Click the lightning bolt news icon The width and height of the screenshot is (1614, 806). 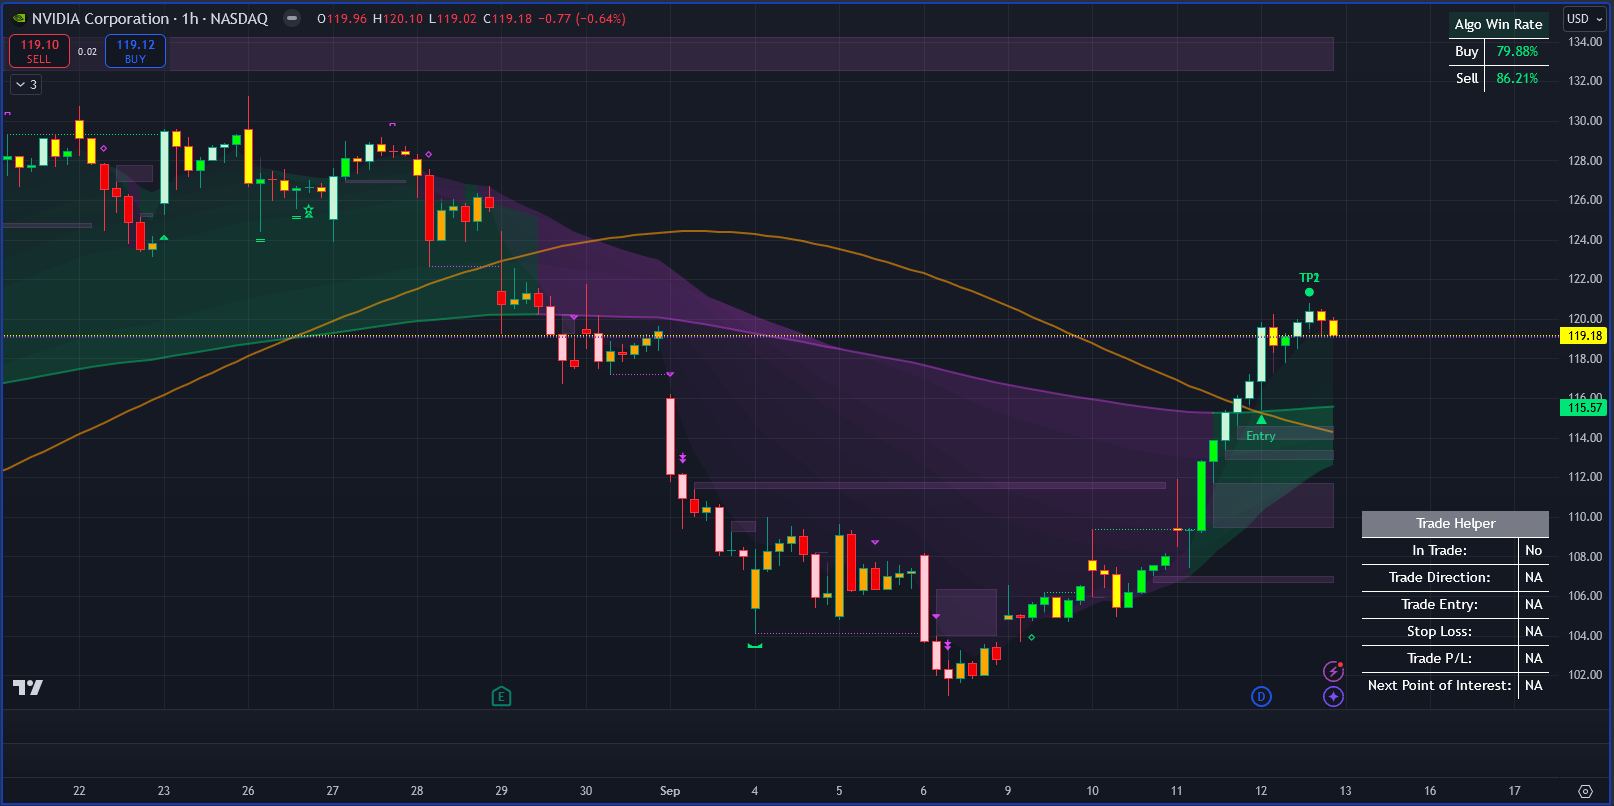[x=1332, y=671]
